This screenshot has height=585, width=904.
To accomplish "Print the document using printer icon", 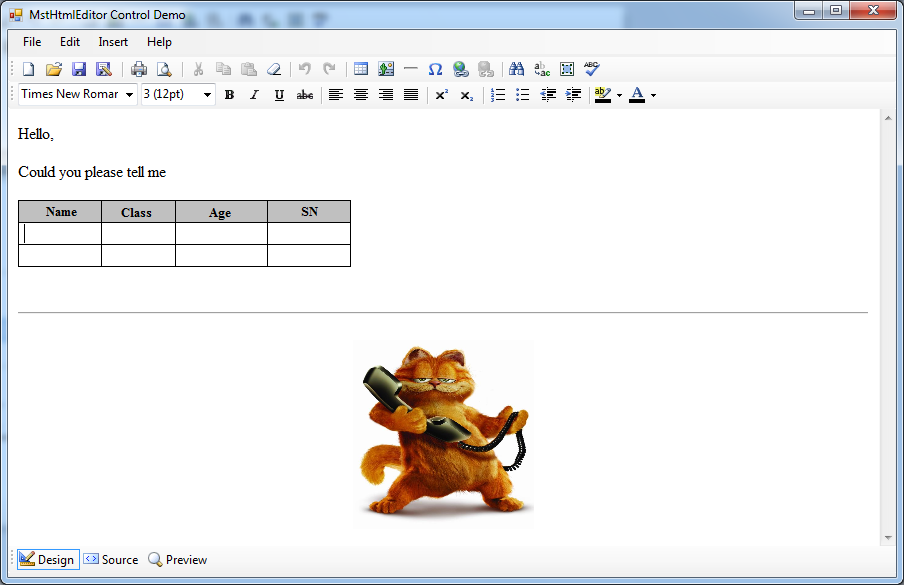I will [139, 69].
